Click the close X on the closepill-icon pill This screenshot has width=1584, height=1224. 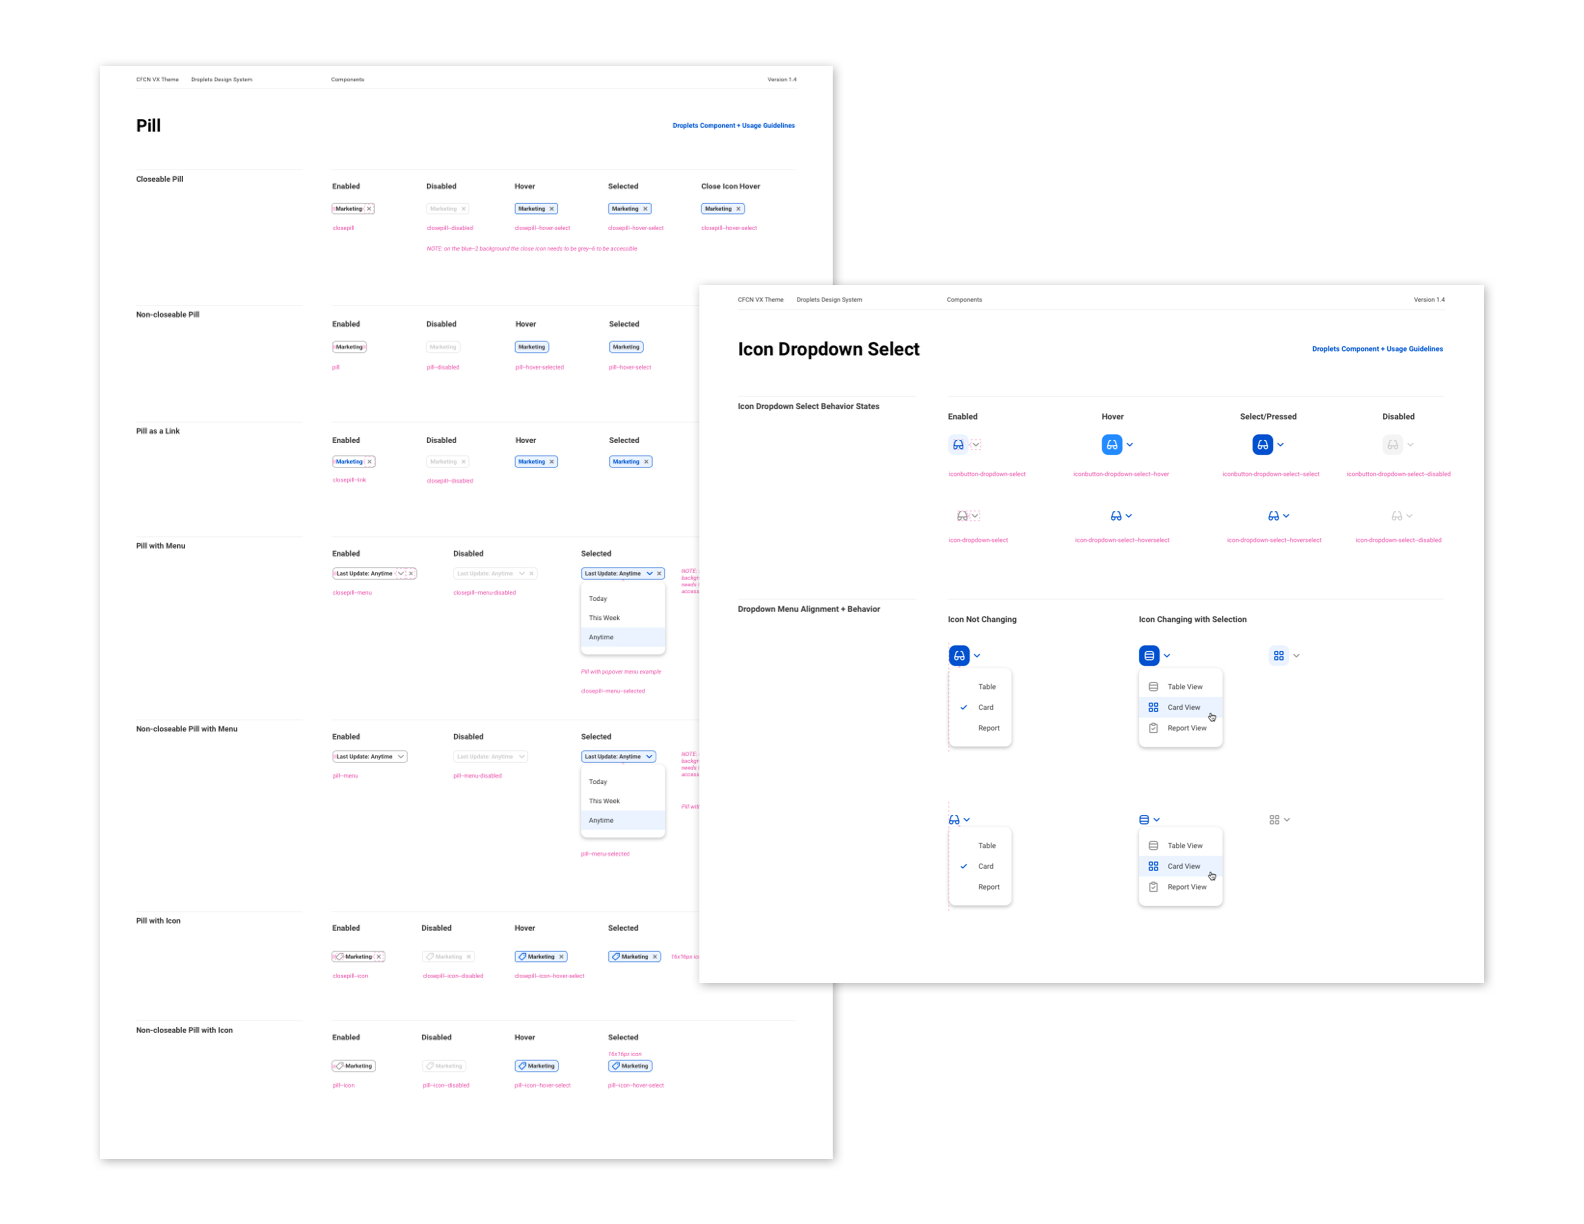point(379,957)
